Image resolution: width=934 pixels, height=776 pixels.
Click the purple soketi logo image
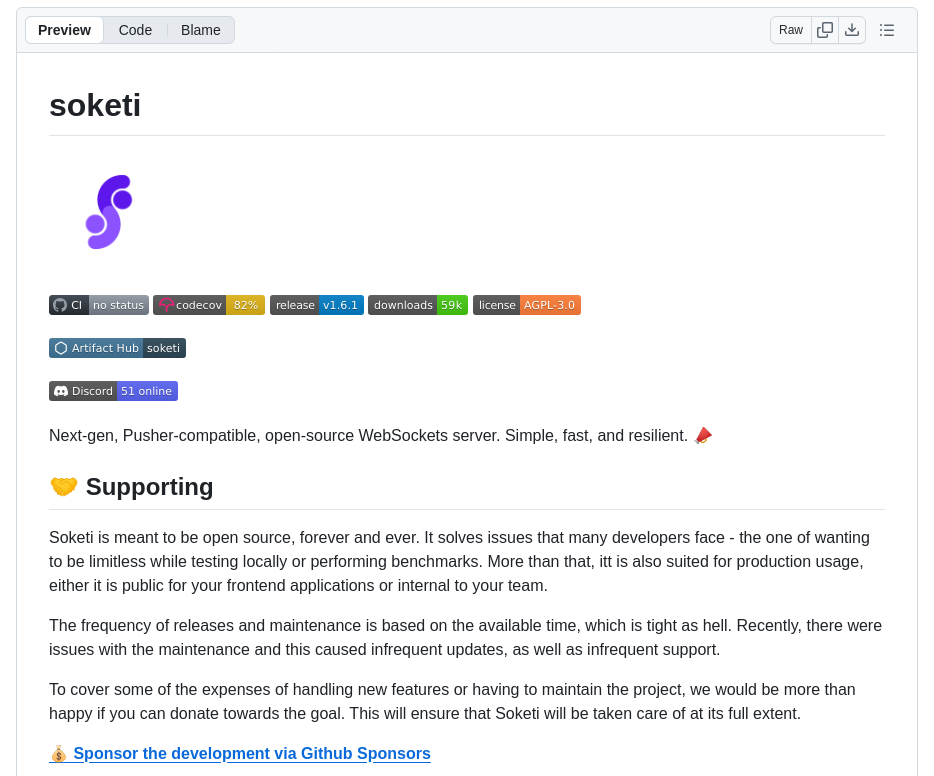tap(109, 212)
